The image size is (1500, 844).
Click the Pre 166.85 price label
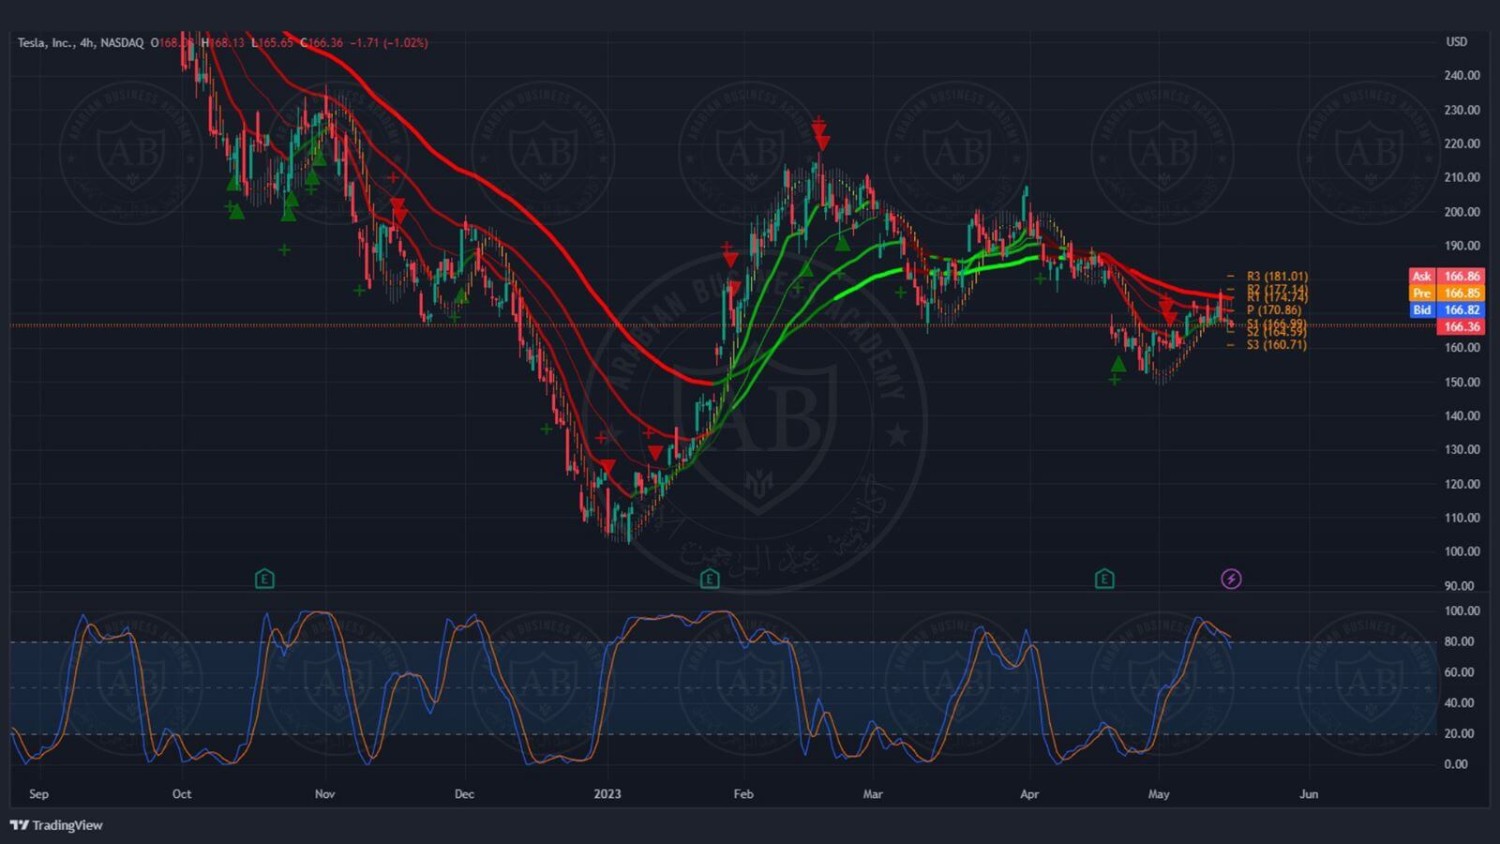[1446, 293]
